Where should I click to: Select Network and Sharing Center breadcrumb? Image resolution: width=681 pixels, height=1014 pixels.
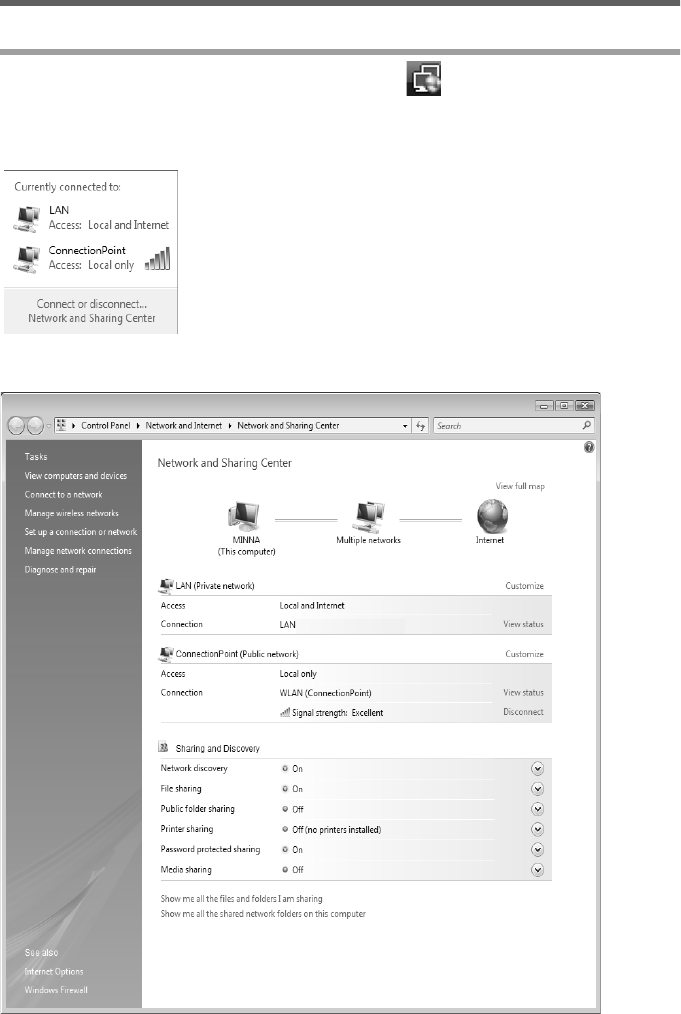[x=288, y=426]
